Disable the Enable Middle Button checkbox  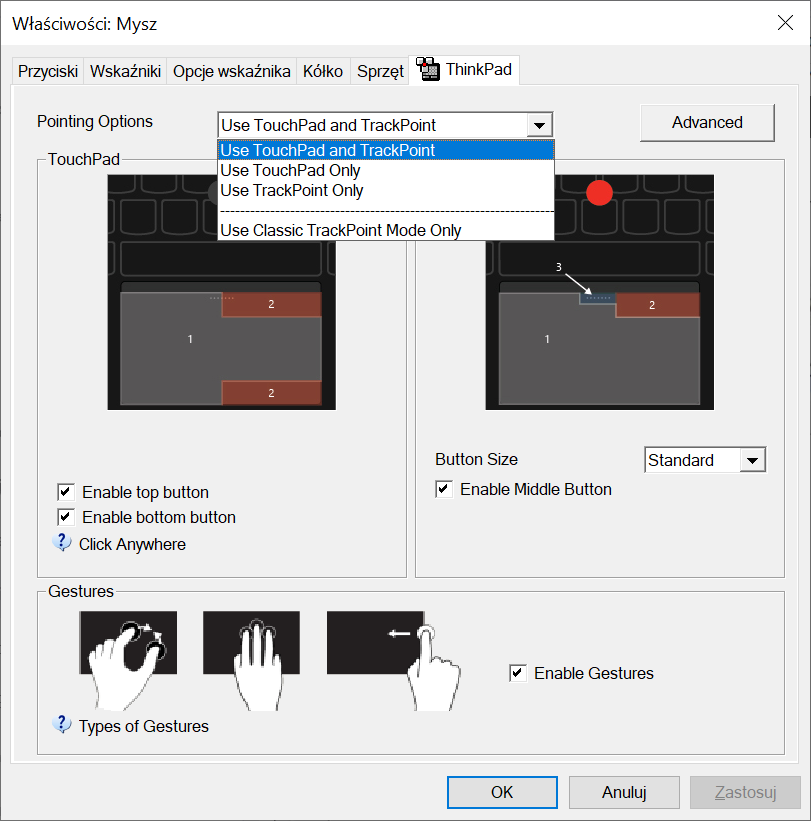pyautogui.click(x=443, y=489)
